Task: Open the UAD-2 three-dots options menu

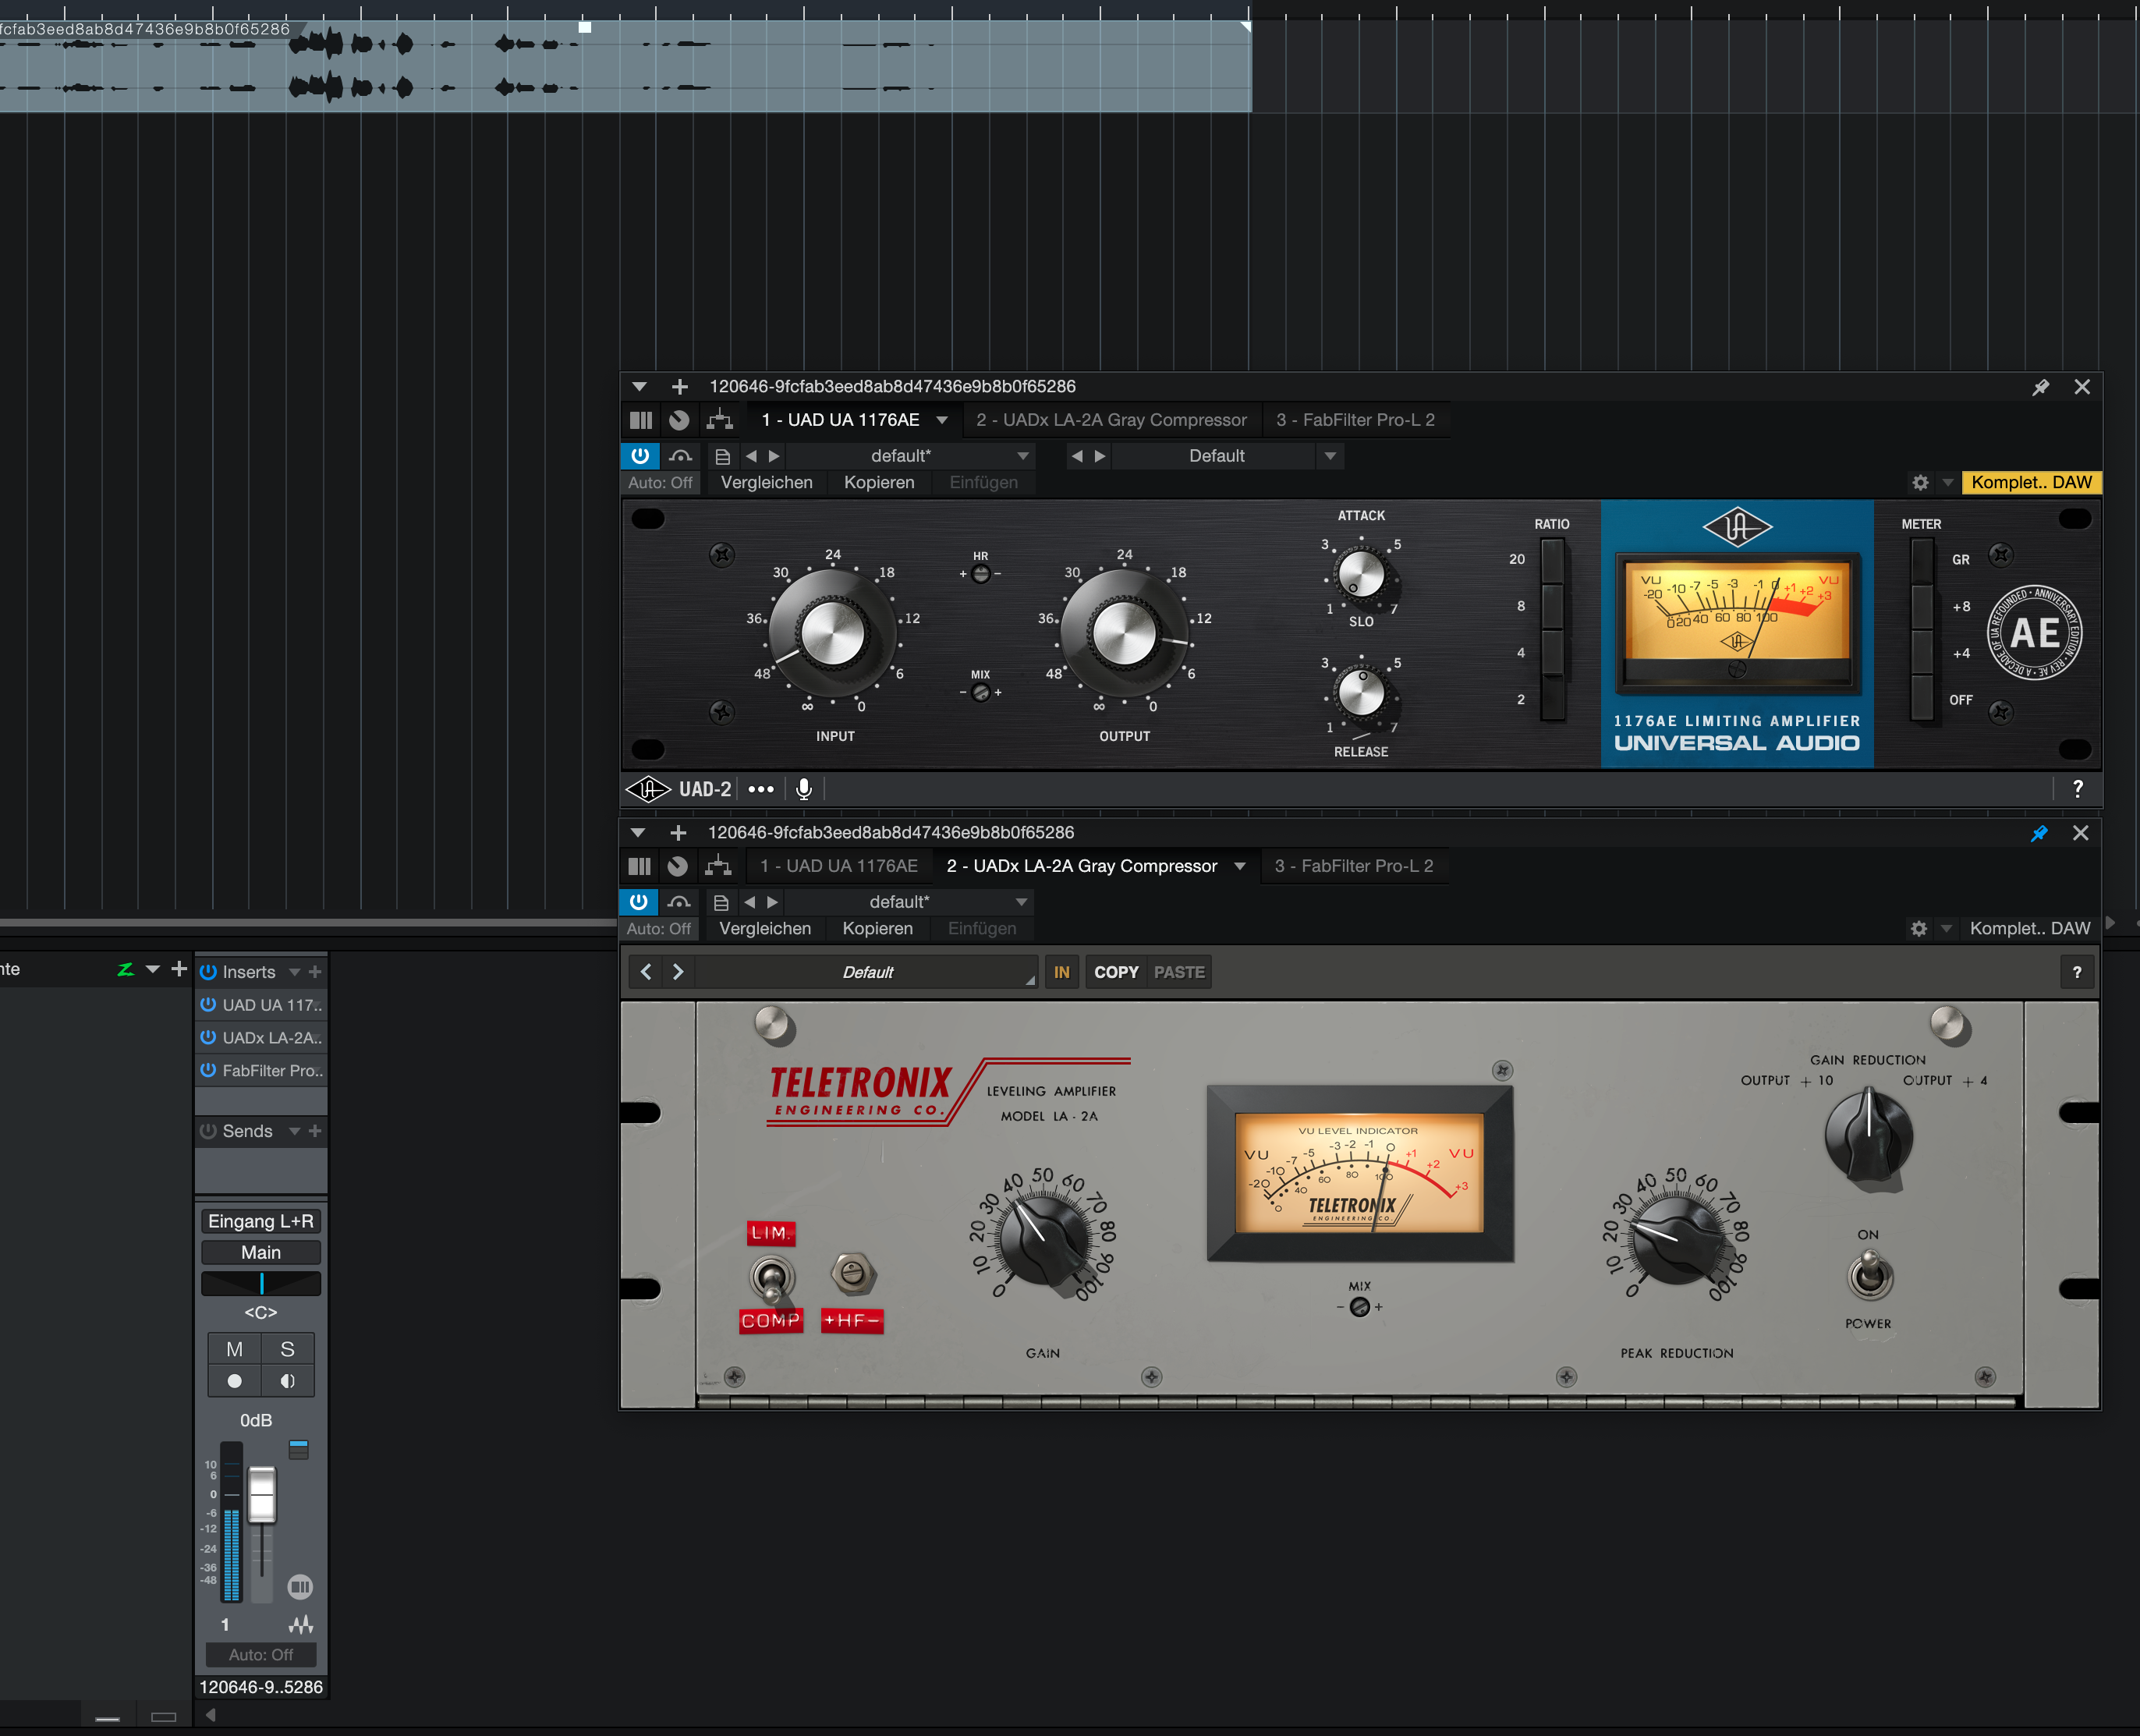Action: [x=761, y=789]
